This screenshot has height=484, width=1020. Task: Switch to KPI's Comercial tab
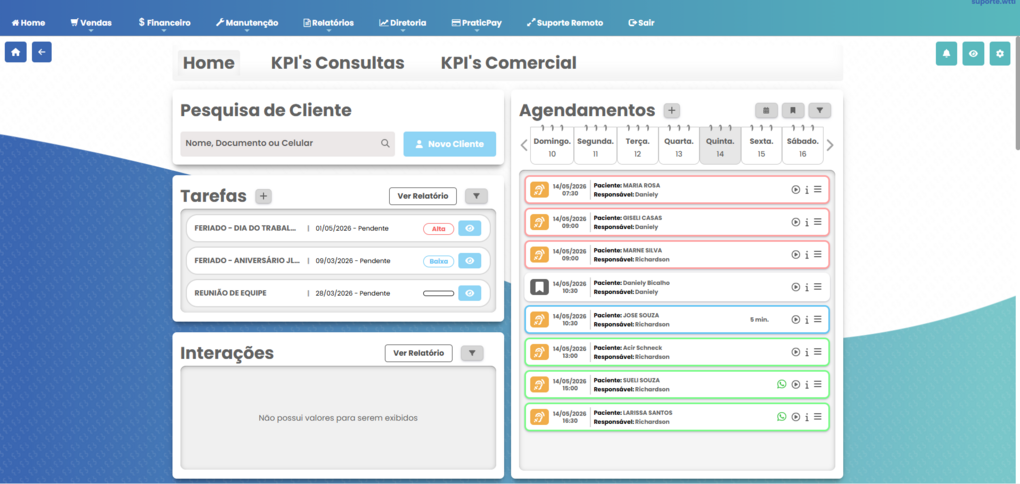click(x=509, y=63)
